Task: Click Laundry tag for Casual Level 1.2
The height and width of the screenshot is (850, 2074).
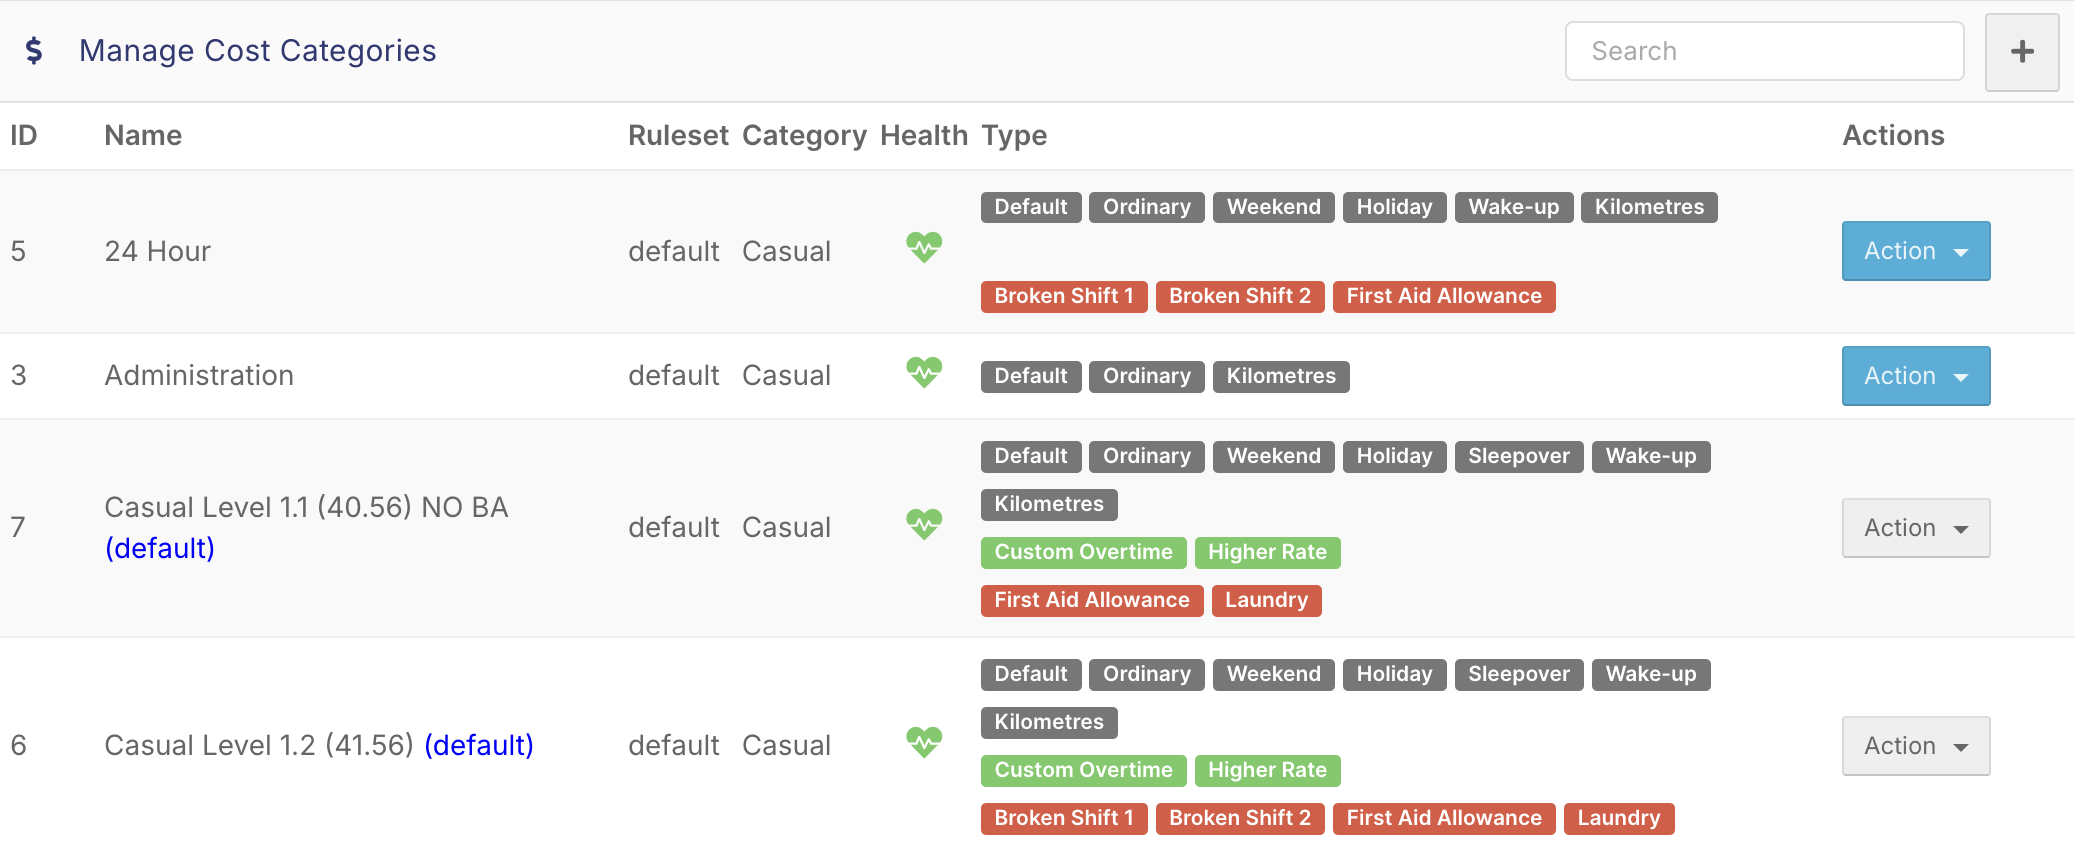Action: (x=1619, y=818)
